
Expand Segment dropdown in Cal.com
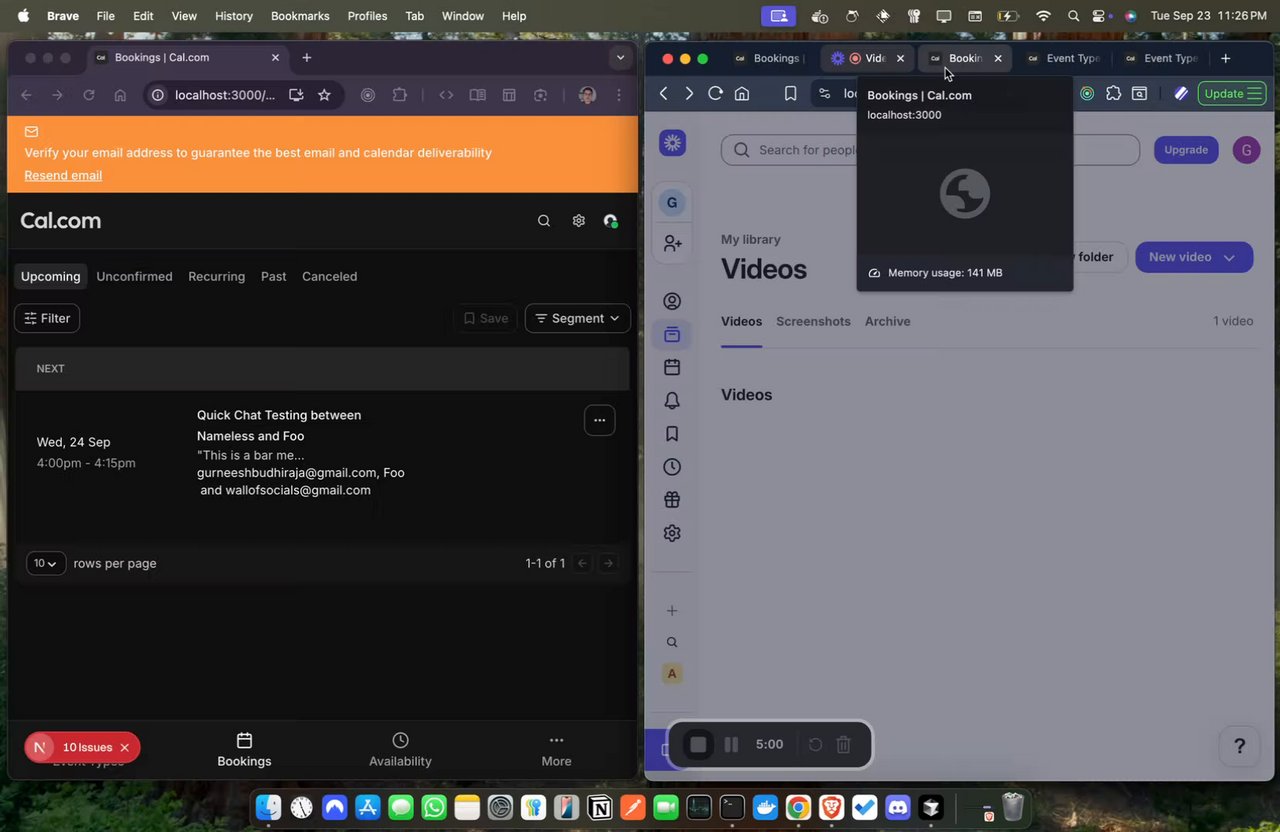coord(577,318)
